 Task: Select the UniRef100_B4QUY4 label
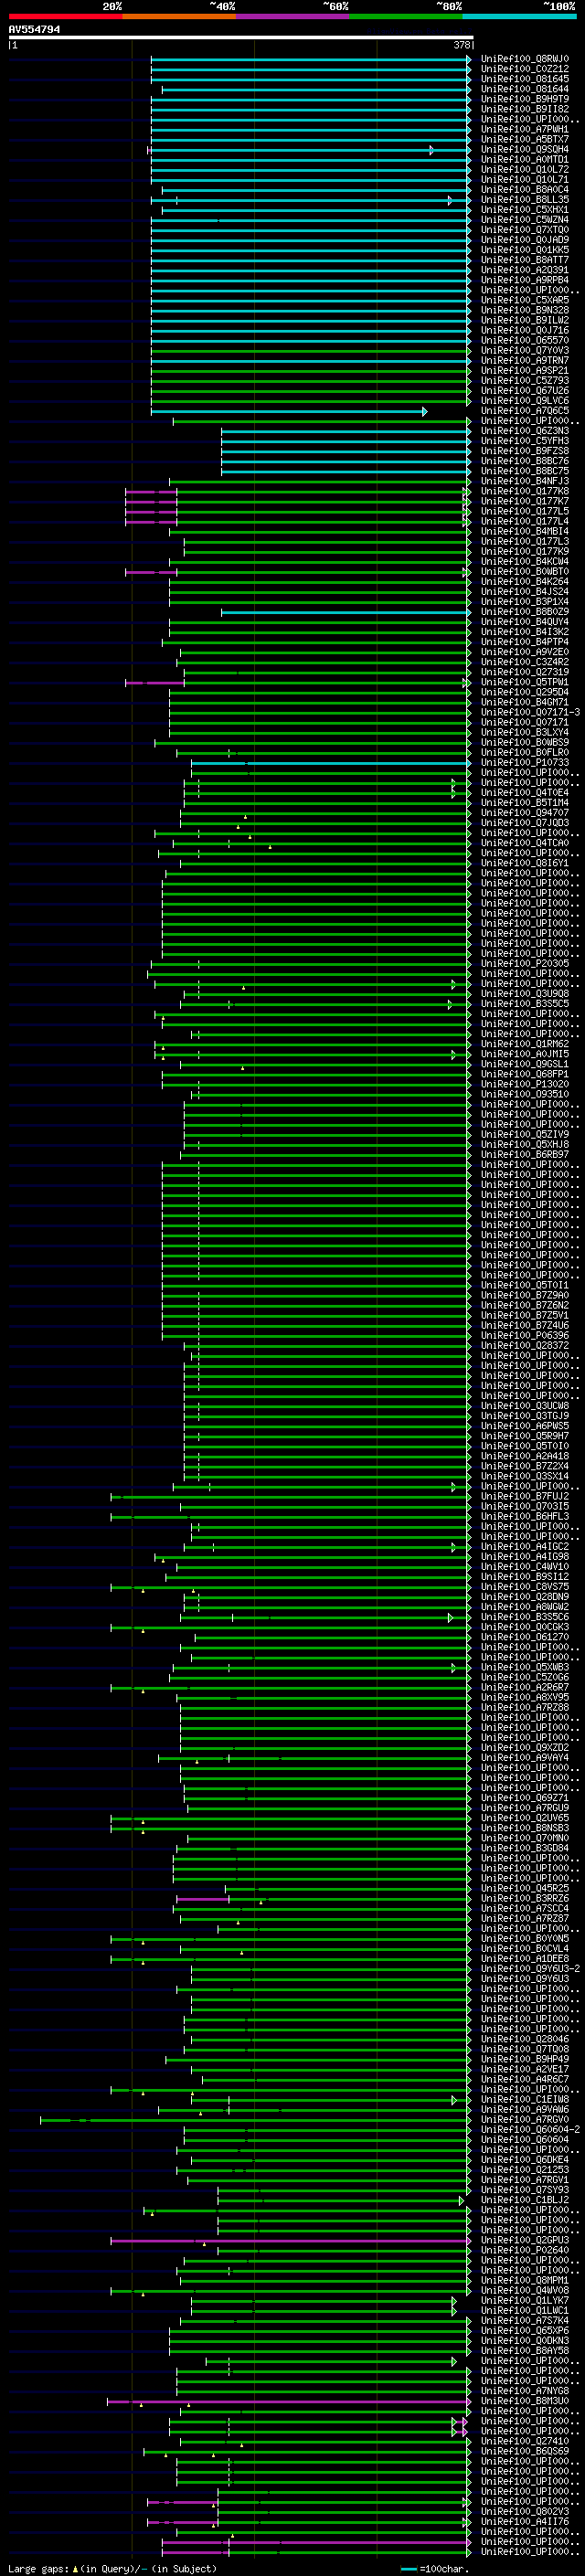pyautogui.click(x=524, y=622)
